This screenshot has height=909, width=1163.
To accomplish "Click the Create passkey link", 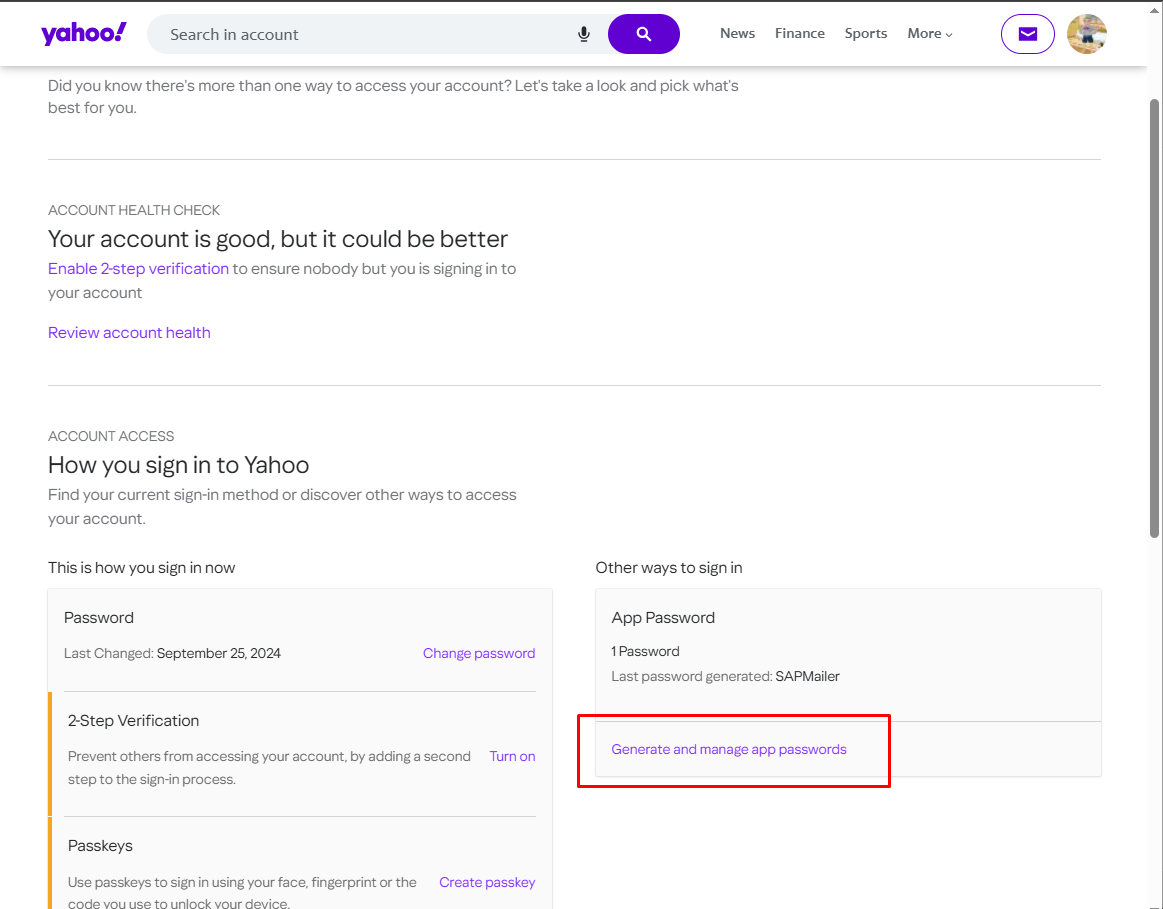I will [487, 882].
